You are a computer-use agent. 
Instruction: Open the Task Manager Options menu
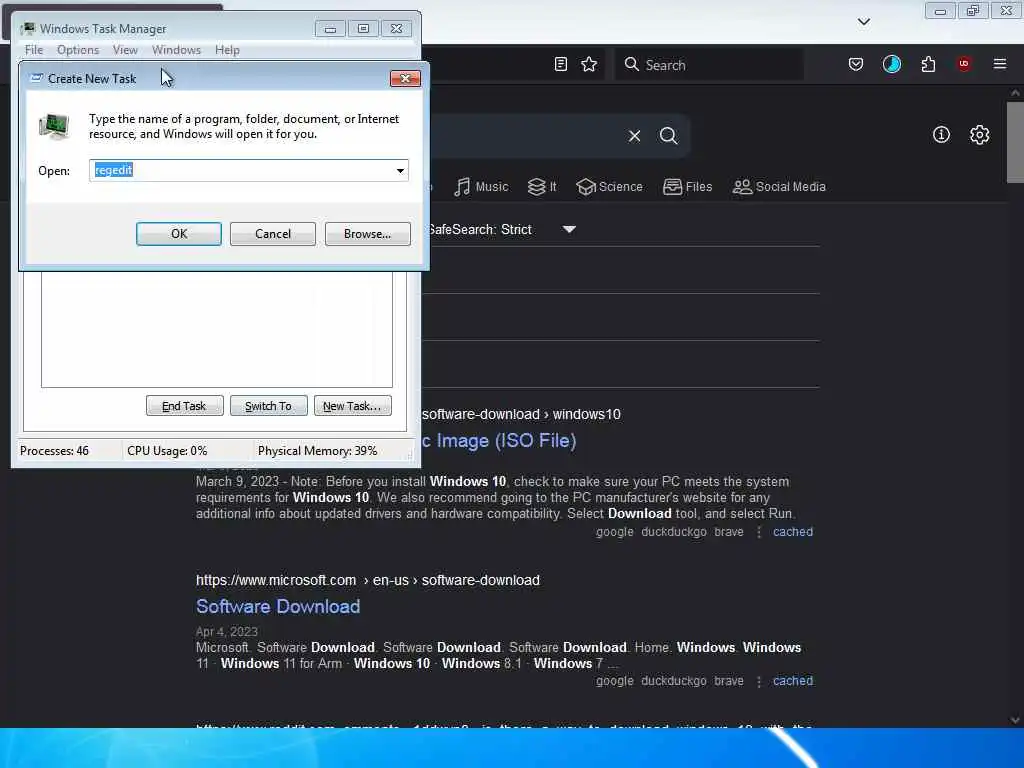pos(78,50)
